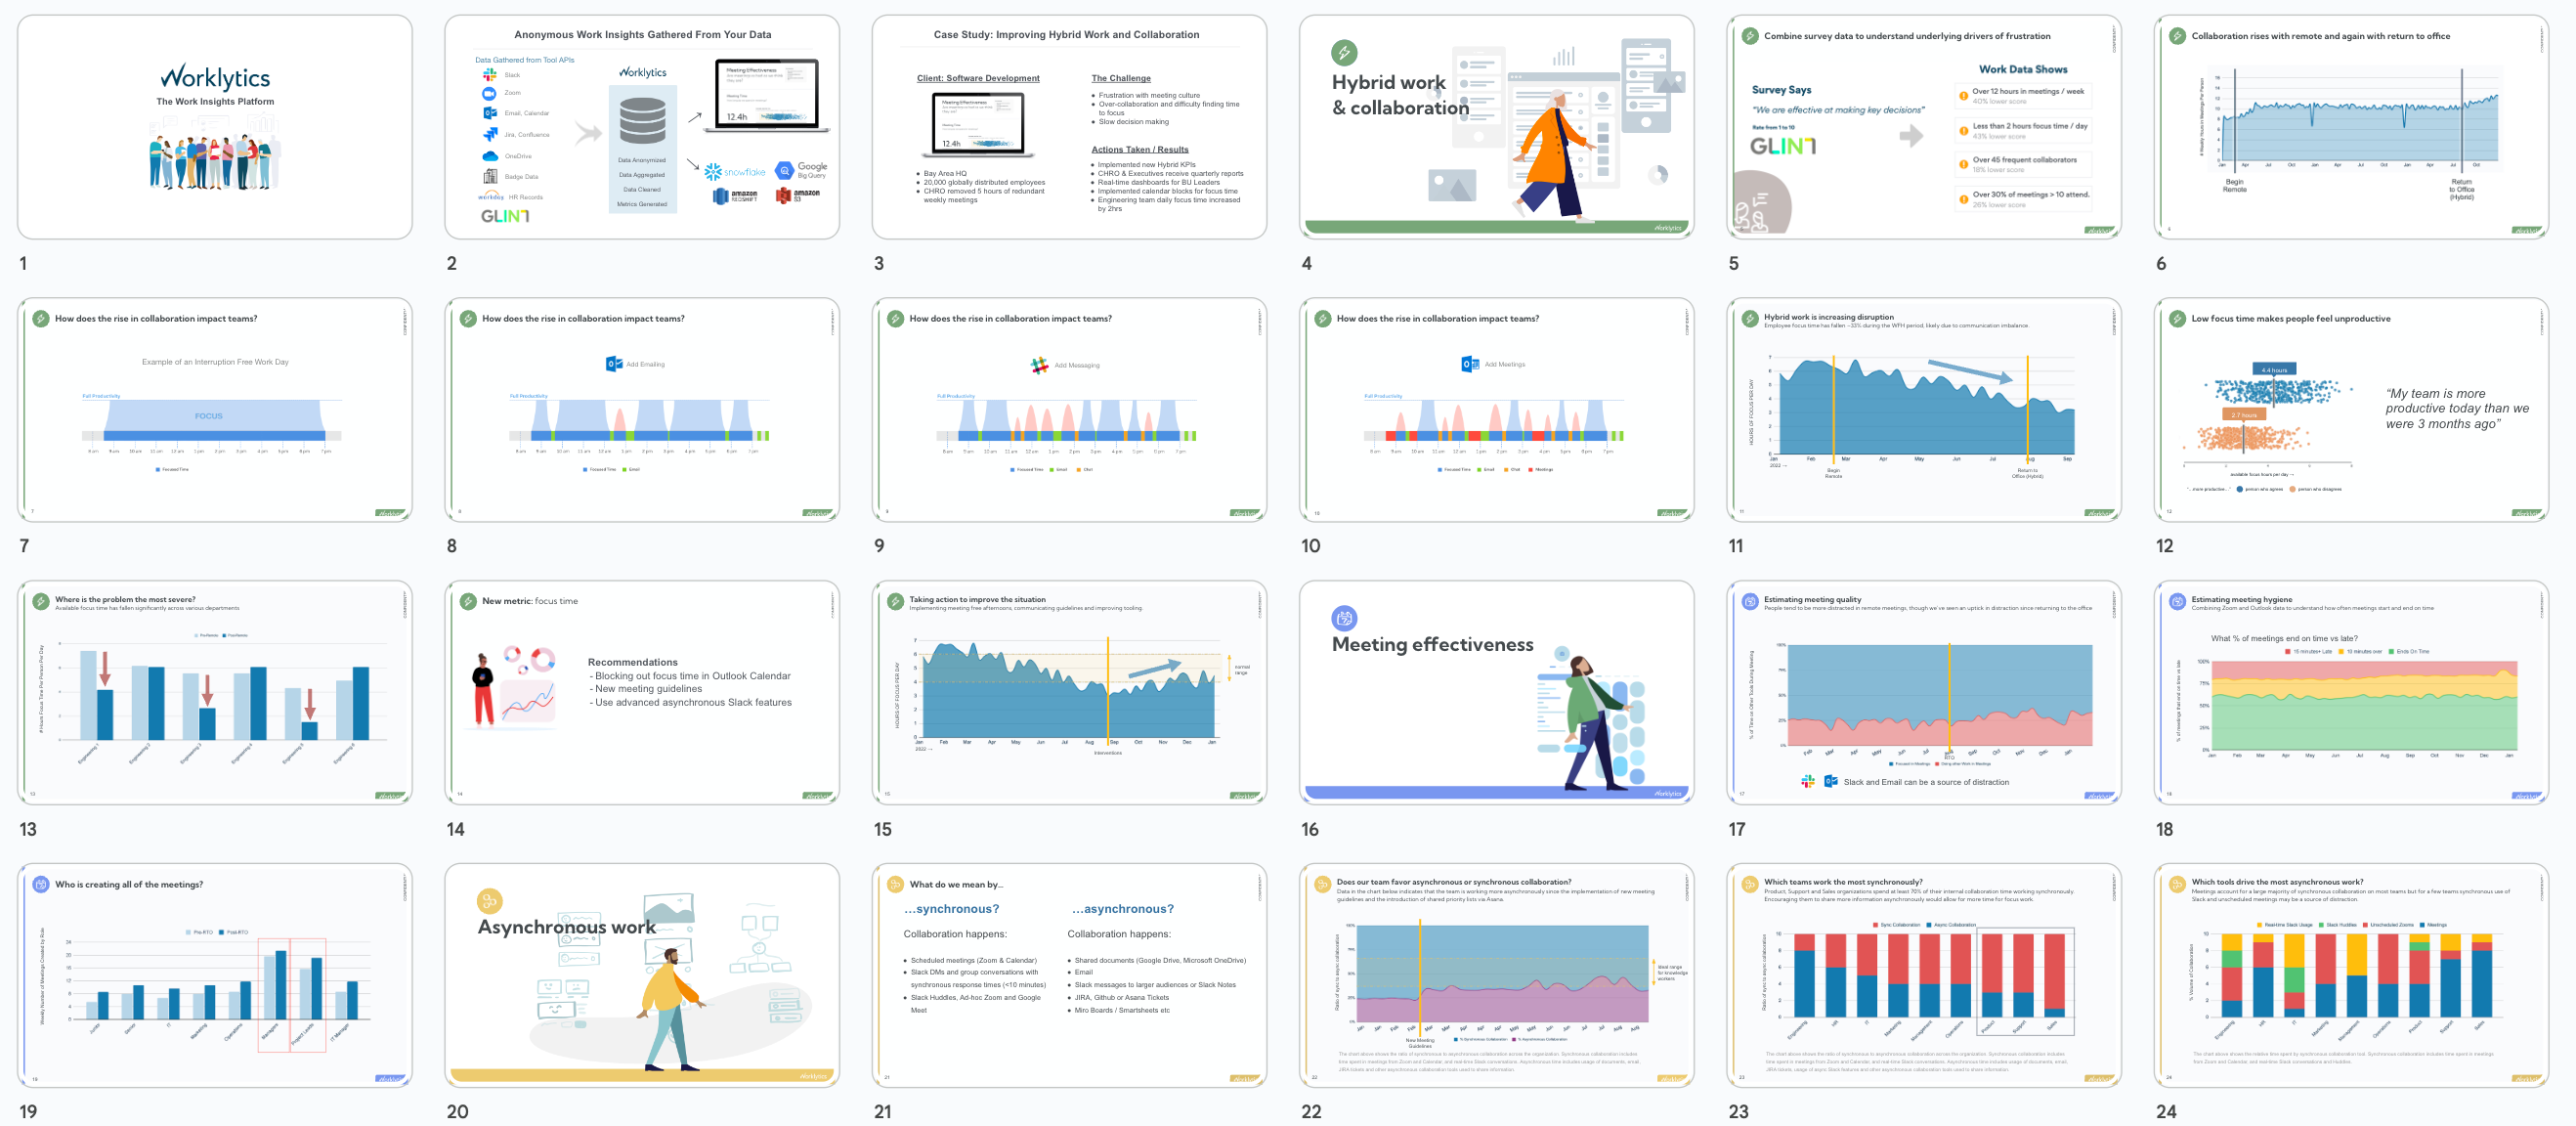Open slide 5 about survey data drivers
2576x1126 pixels.
[1923, 127]
